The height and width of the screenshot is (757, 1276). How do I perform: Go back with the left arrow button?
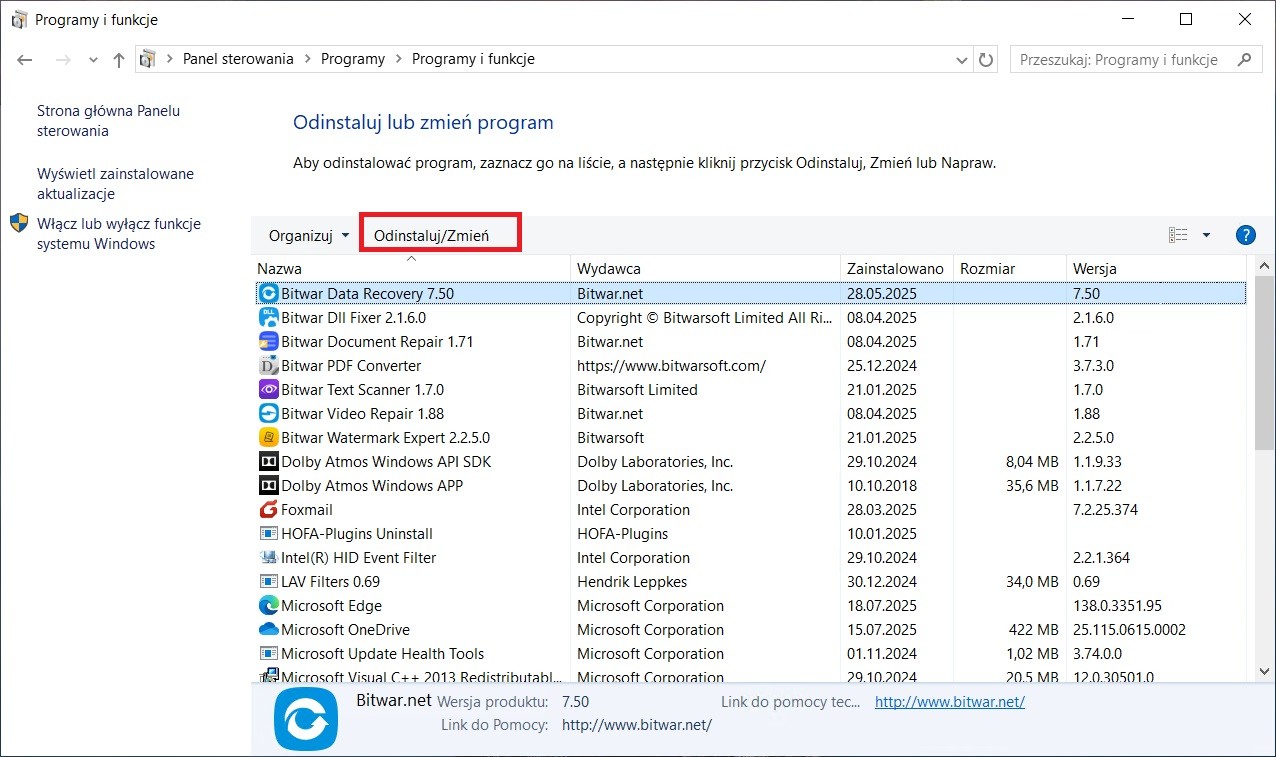pyautogui.click(x=25, y=60)
